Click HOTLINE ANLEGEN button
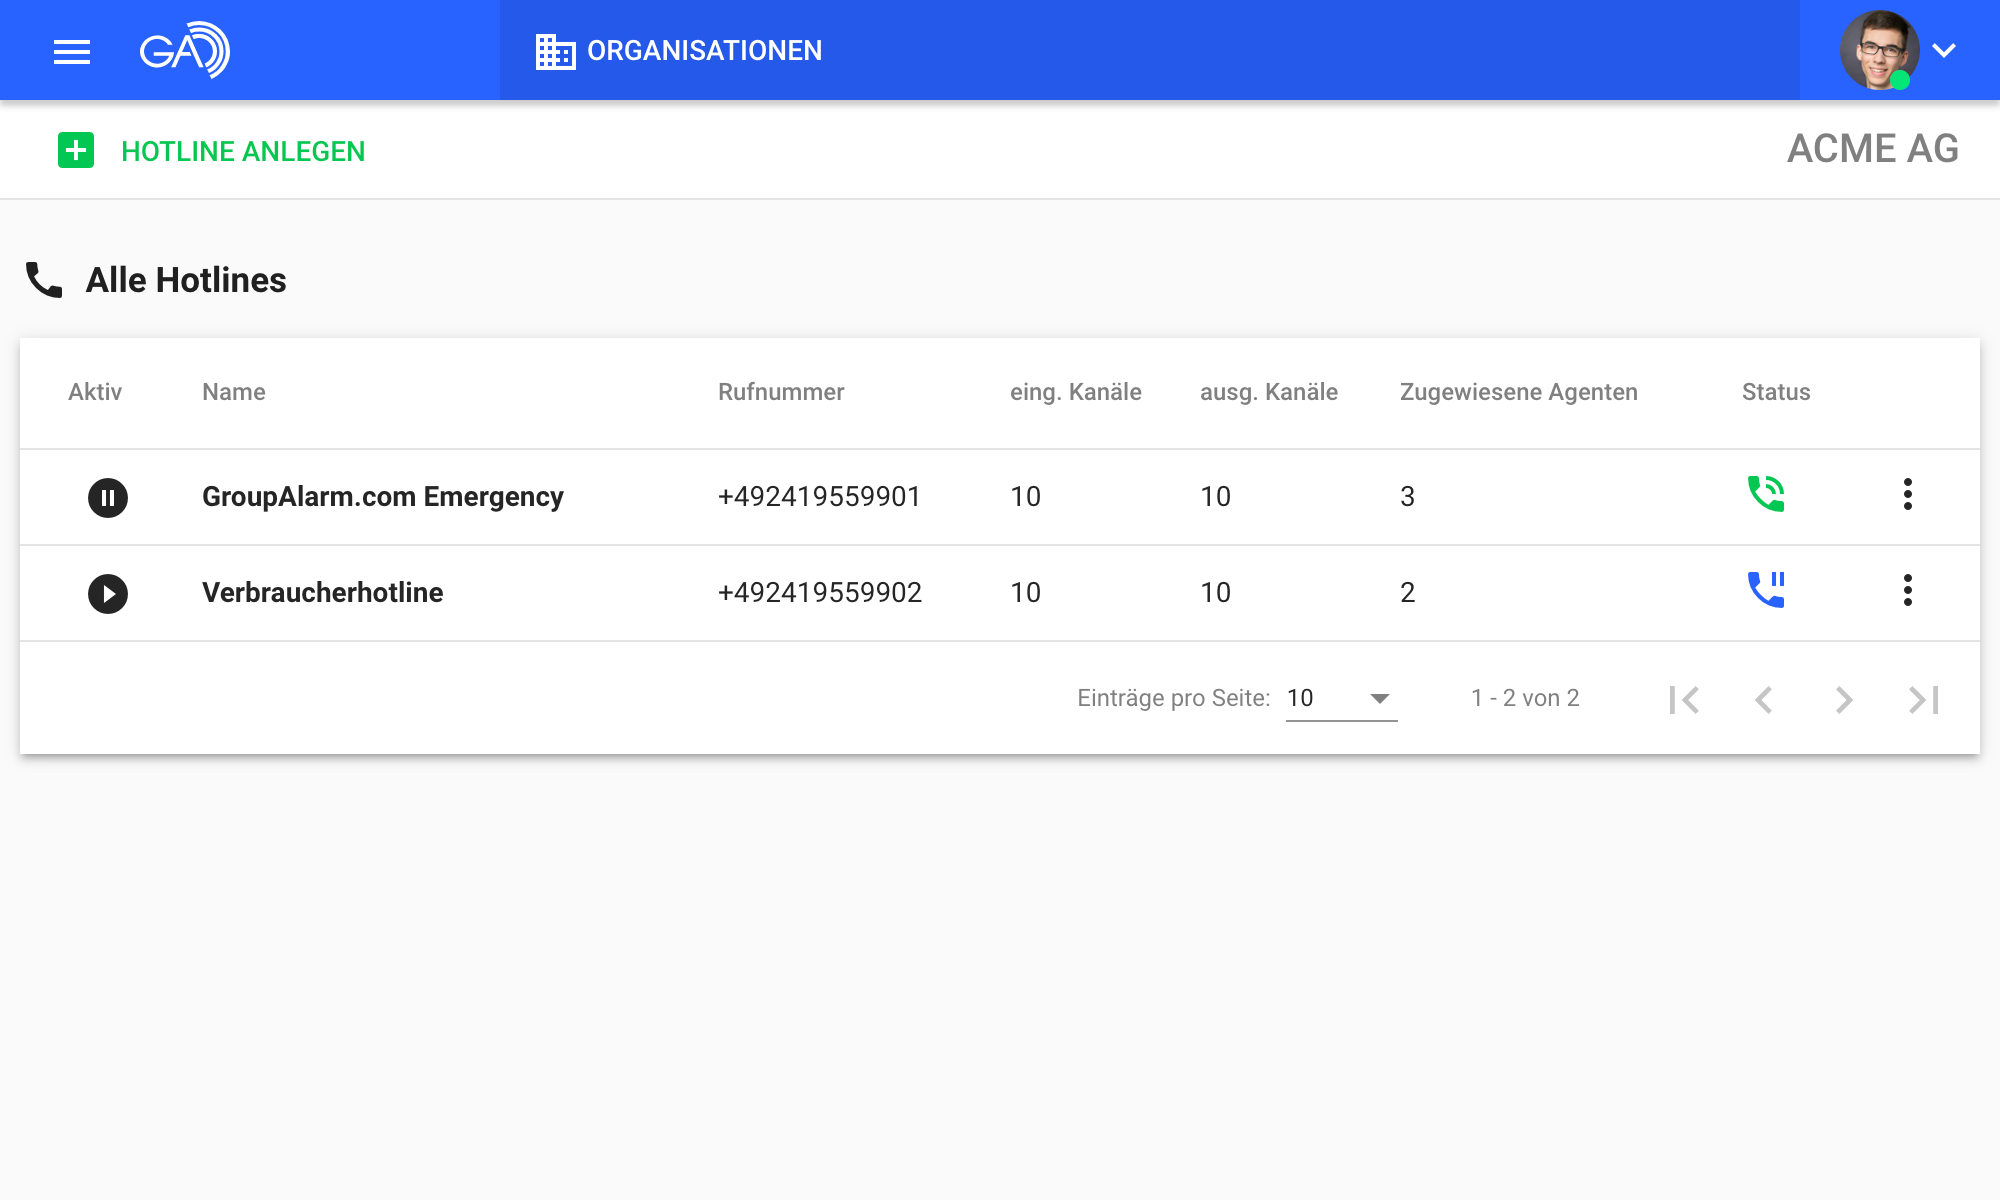The height and width of the screenshot is (1200, 2000). pyautogui.click(x=243, y=151)
